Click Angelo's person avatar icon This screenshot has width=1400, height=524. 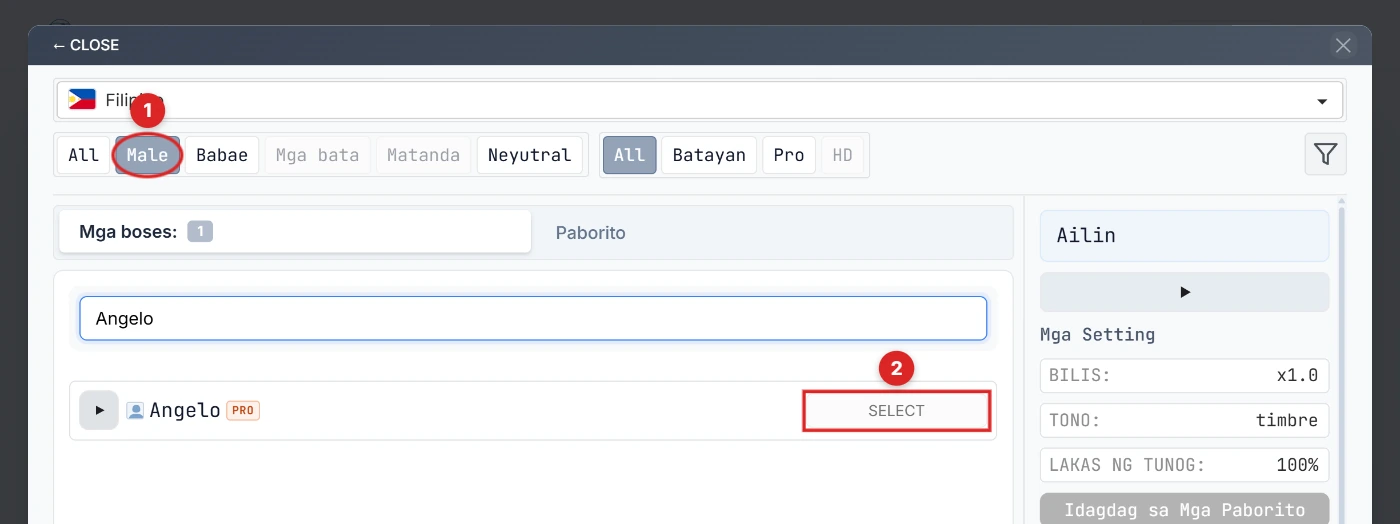[x=136, y=410]
